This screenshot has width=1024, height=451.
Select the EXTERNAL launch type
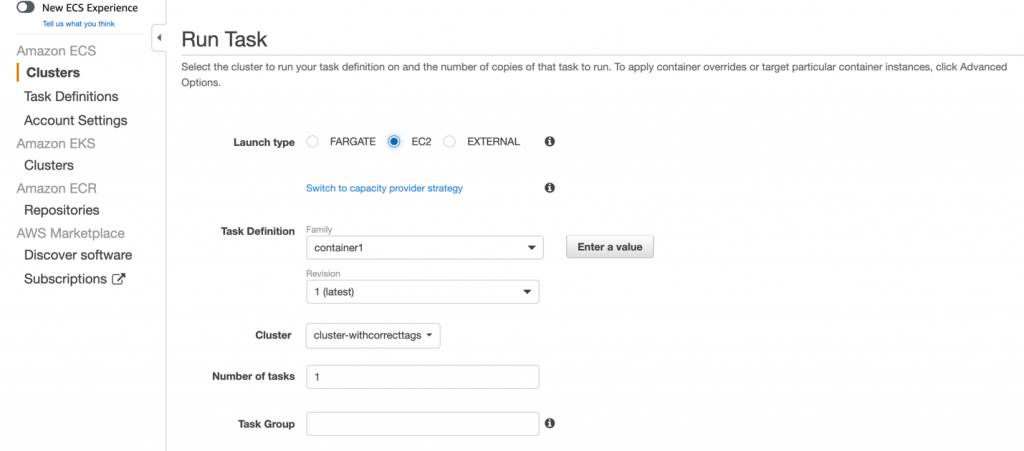[x=449, y=142]
